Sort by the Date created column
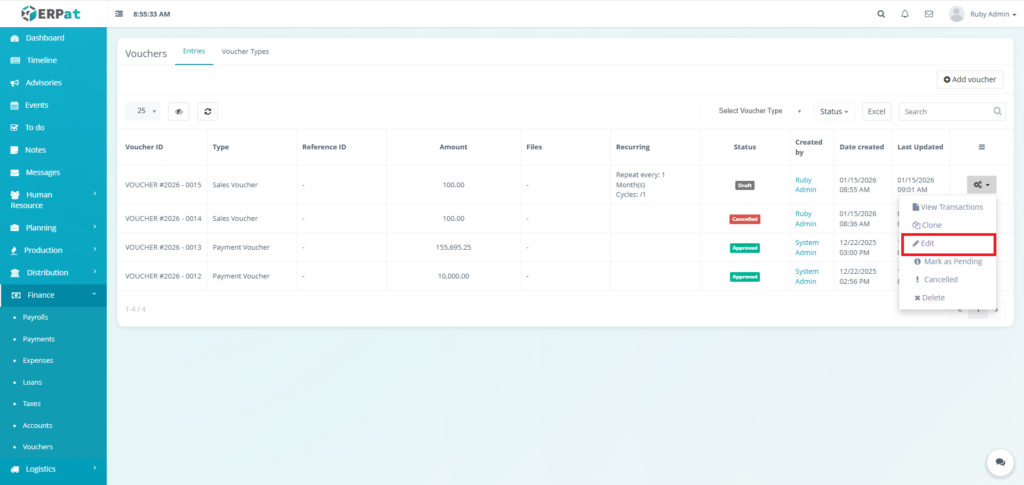Image resolution: width=1024 pixels, height=485 pixels. point(861,147)
